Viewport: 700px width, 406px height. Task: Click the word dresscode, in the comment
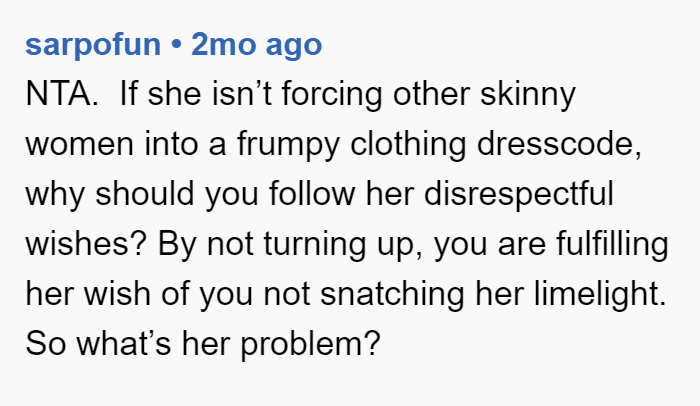pos(559,144)
